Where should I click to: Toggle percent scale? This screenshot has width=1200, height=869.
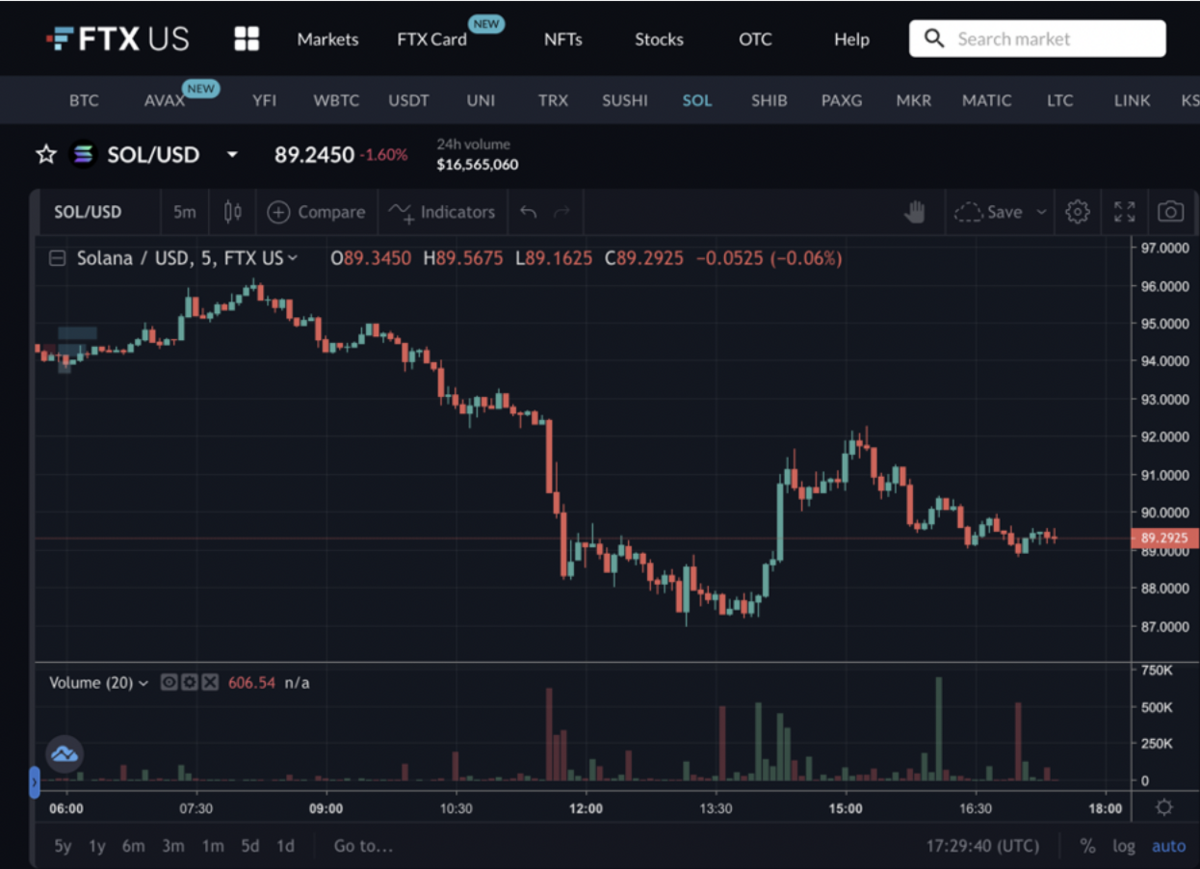click(1088, 846)
